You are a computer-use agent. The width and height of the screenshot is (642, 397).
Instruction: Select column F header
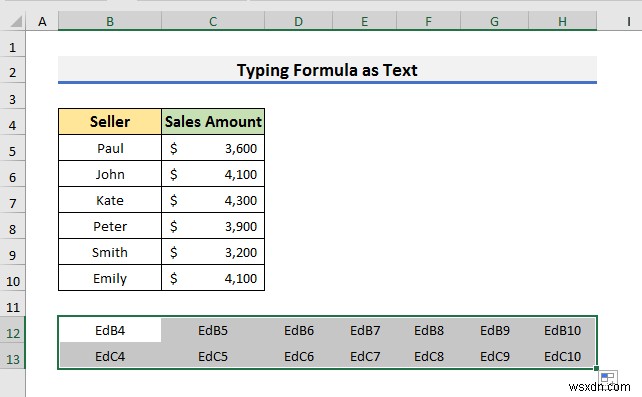[x=428, y=21]
